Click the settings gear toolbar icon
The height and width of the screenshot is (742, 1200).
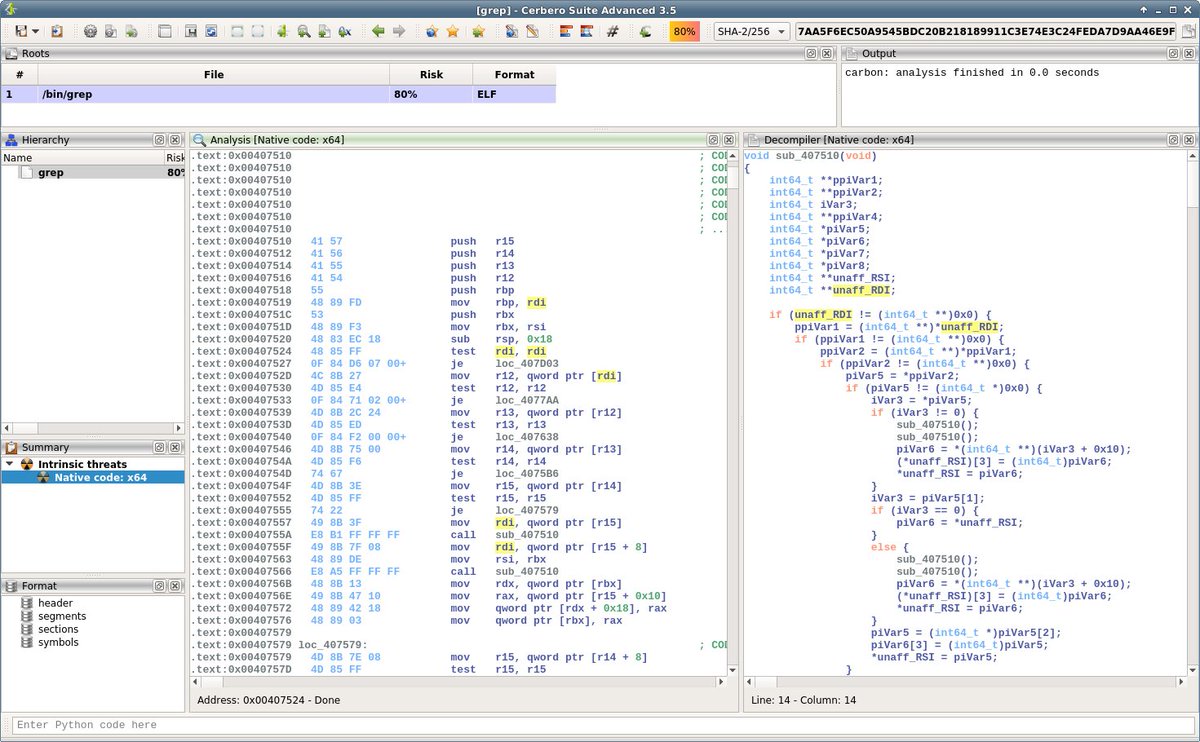click(x=89, y=32)
